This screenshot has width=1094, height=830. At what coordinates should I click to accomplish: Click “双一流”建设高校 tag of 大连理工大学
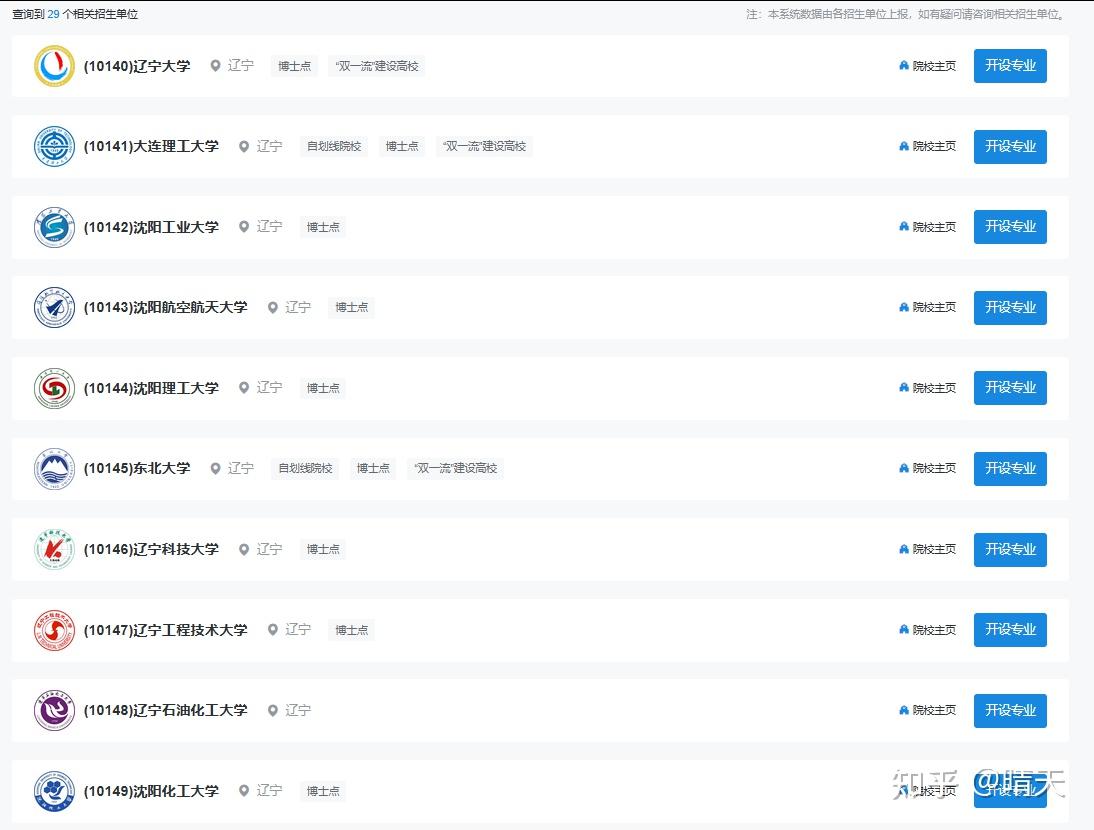484,146
